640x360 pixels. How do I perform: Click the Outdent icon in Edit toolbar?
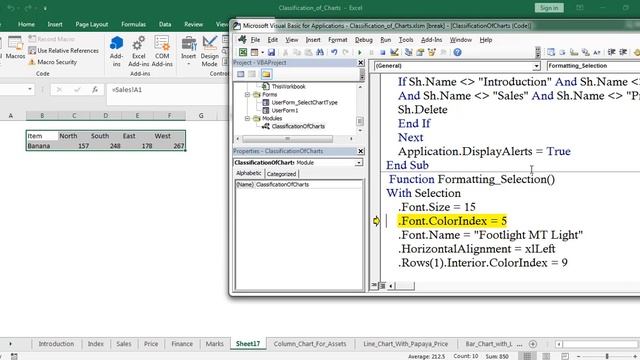click(623, 52)
